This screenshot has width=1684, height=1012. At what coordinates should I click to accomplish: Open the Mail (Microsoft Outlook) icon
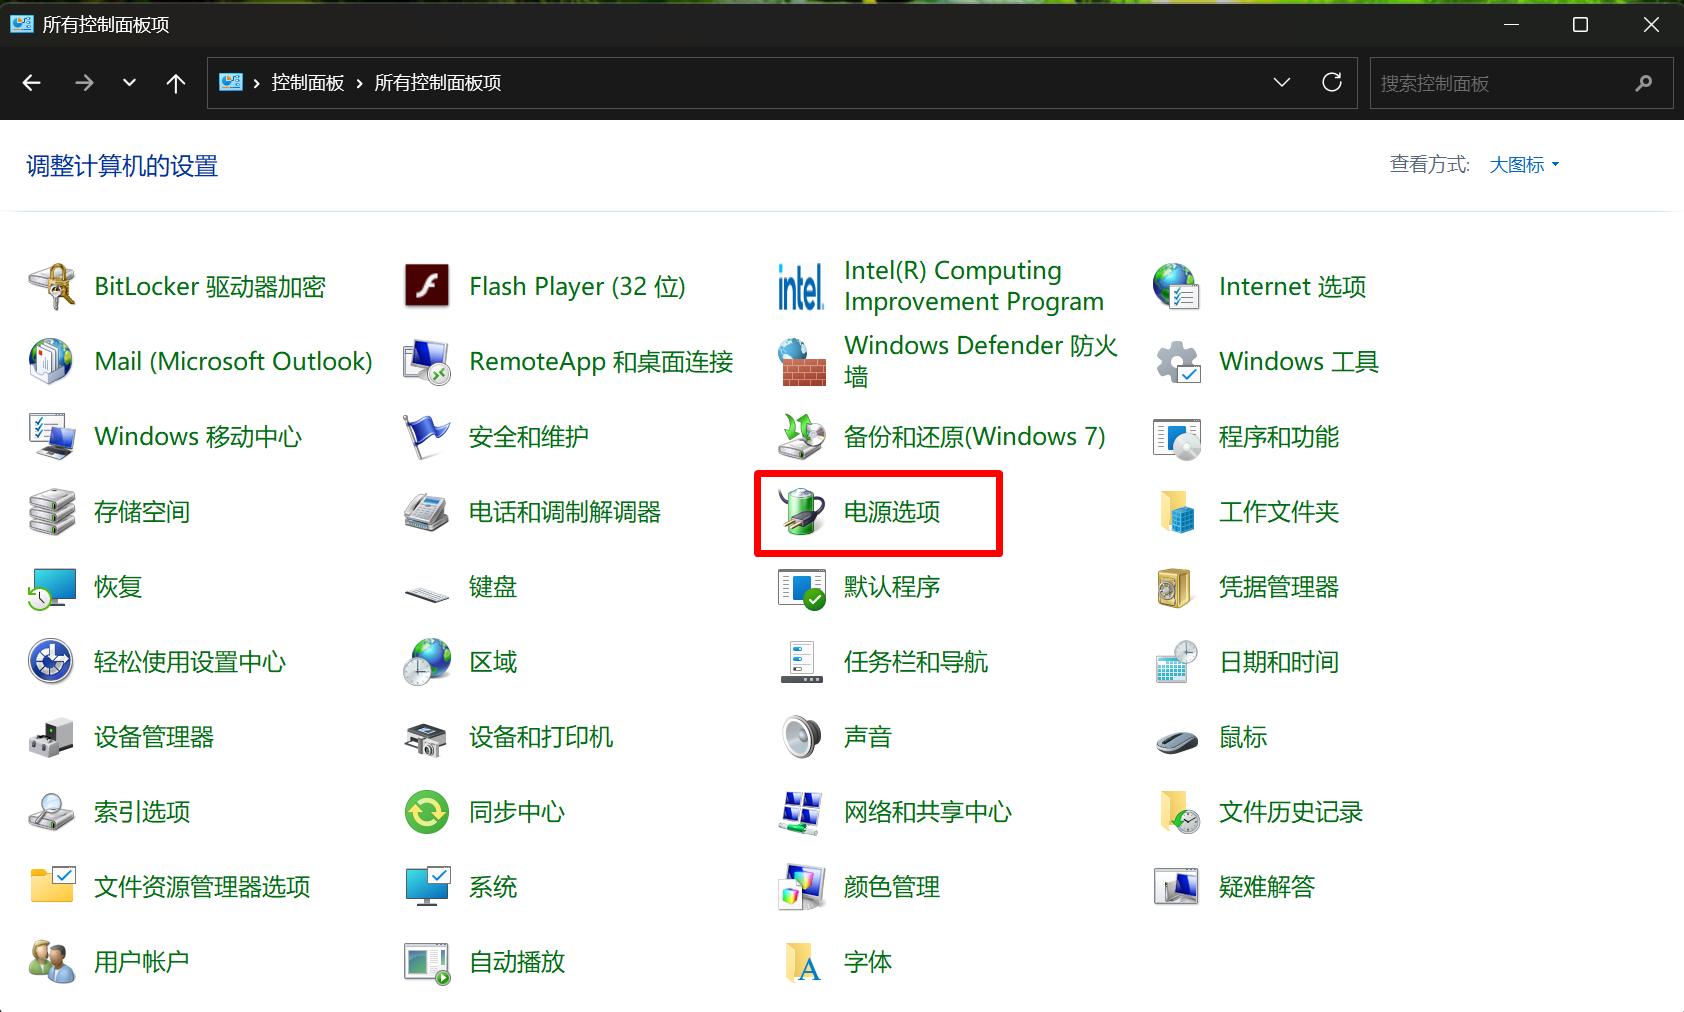pyautogui.click(x=52, y=362)
